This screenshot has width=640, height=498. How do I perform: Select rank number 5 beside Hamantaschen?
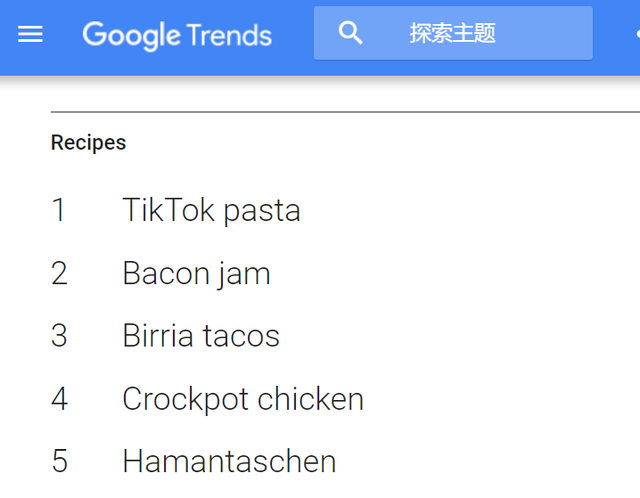(59, 461)
